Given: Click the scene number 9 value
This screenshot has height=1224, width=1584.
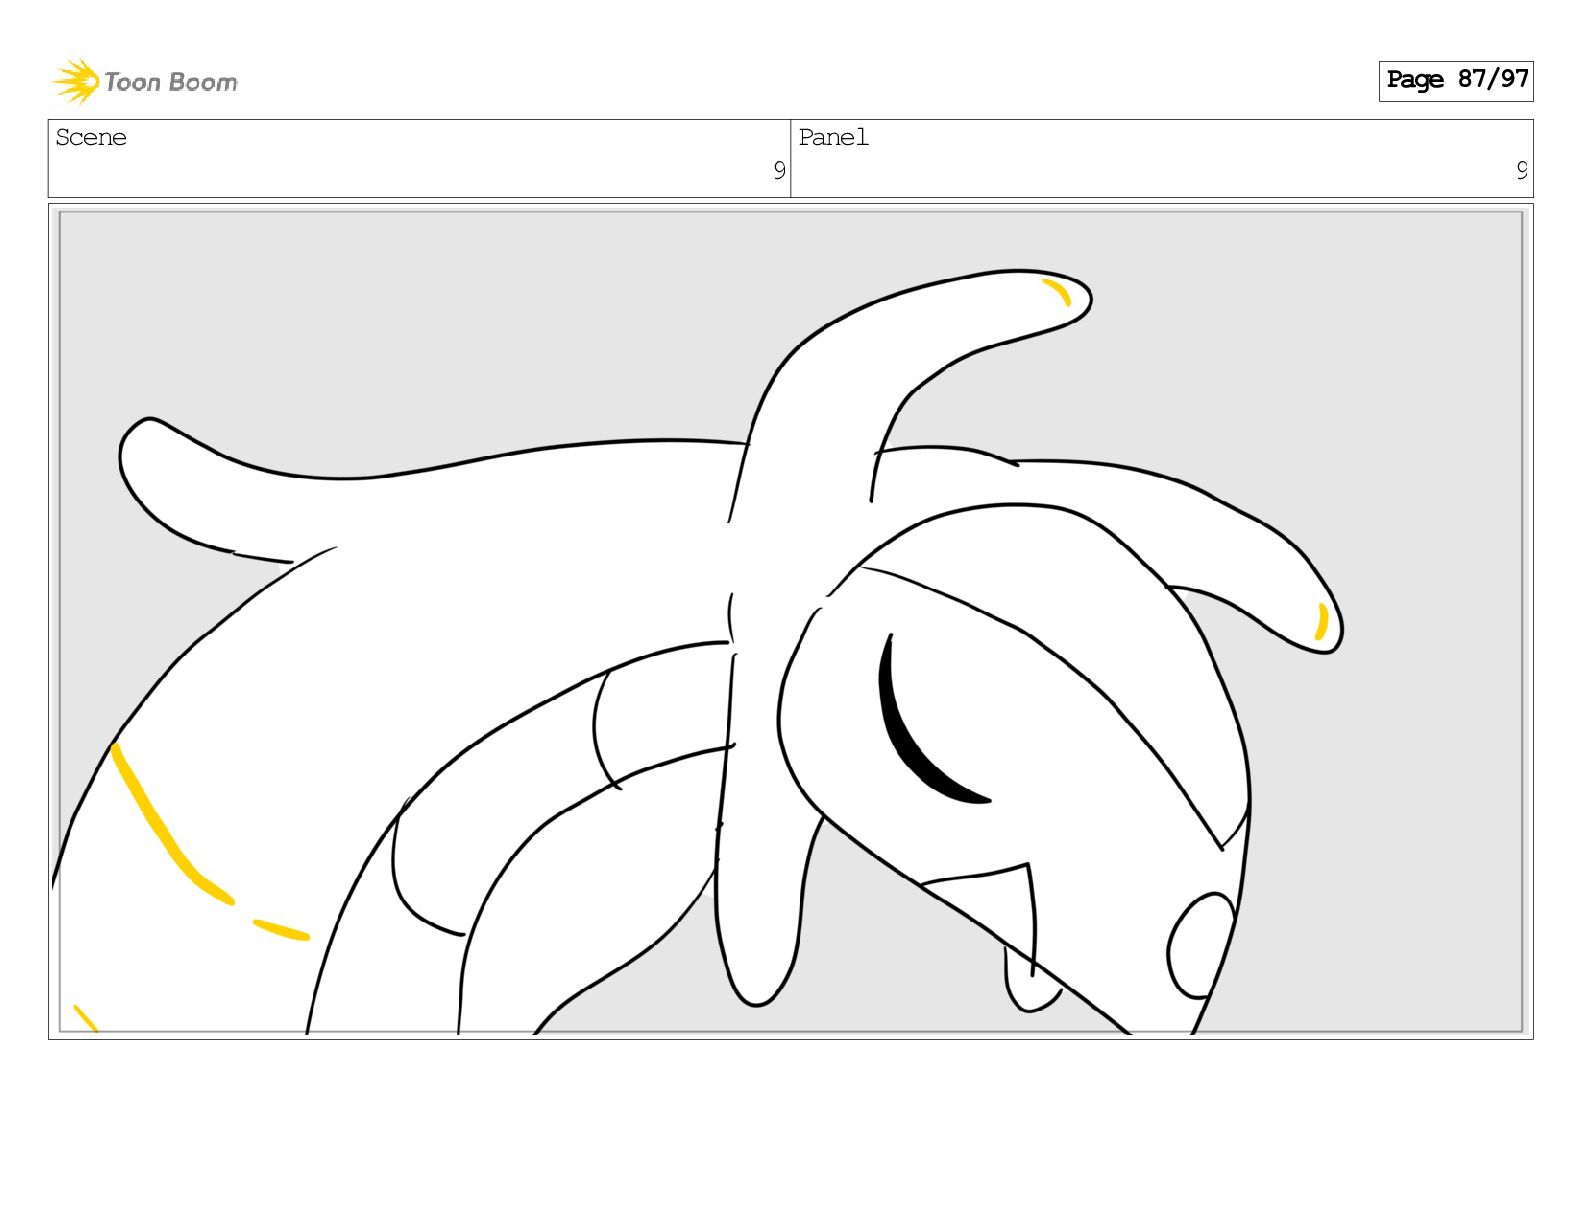Looking at the screenshot, I should [x=779, y=171].
